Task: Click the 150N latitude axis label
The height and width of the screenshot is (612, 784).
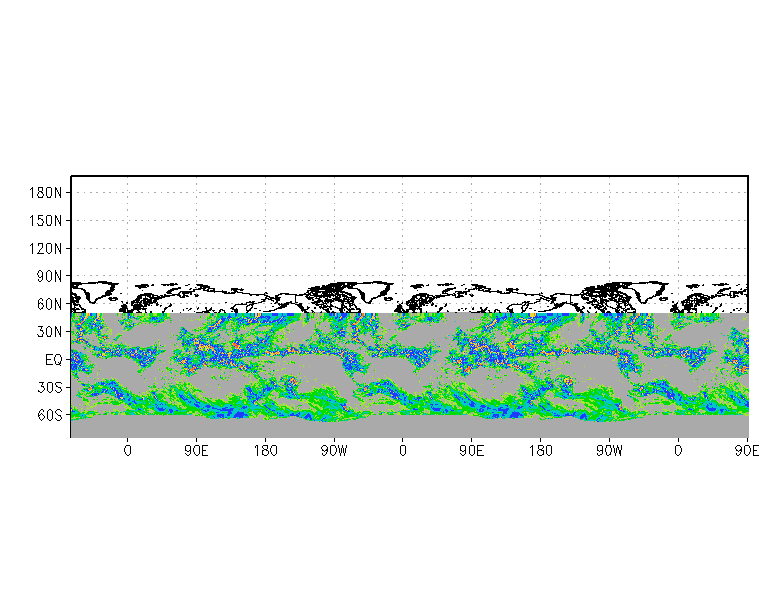Action: coord(46,220)
